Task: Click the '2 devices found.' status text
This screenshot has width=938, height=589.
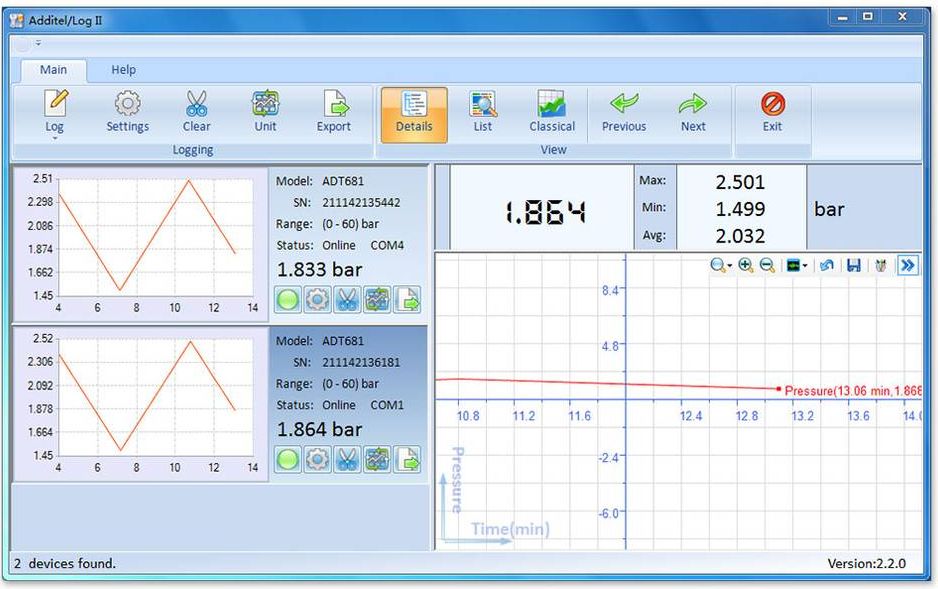Action: [65, 563]
